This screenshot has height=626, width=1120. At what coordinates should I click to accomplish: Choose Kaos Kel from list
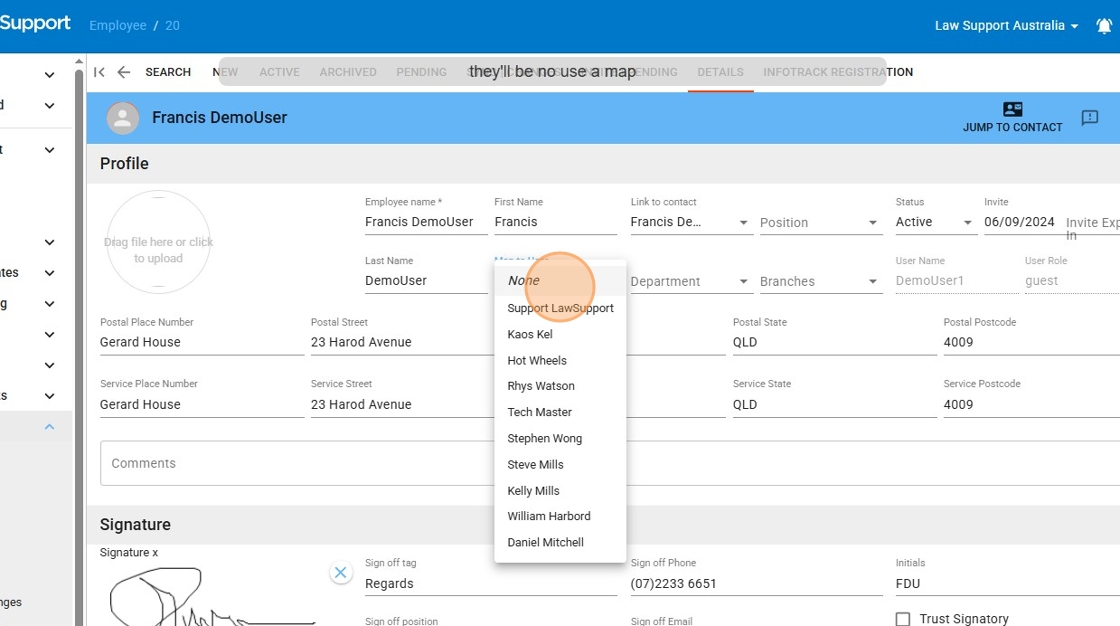click(560, 334)
